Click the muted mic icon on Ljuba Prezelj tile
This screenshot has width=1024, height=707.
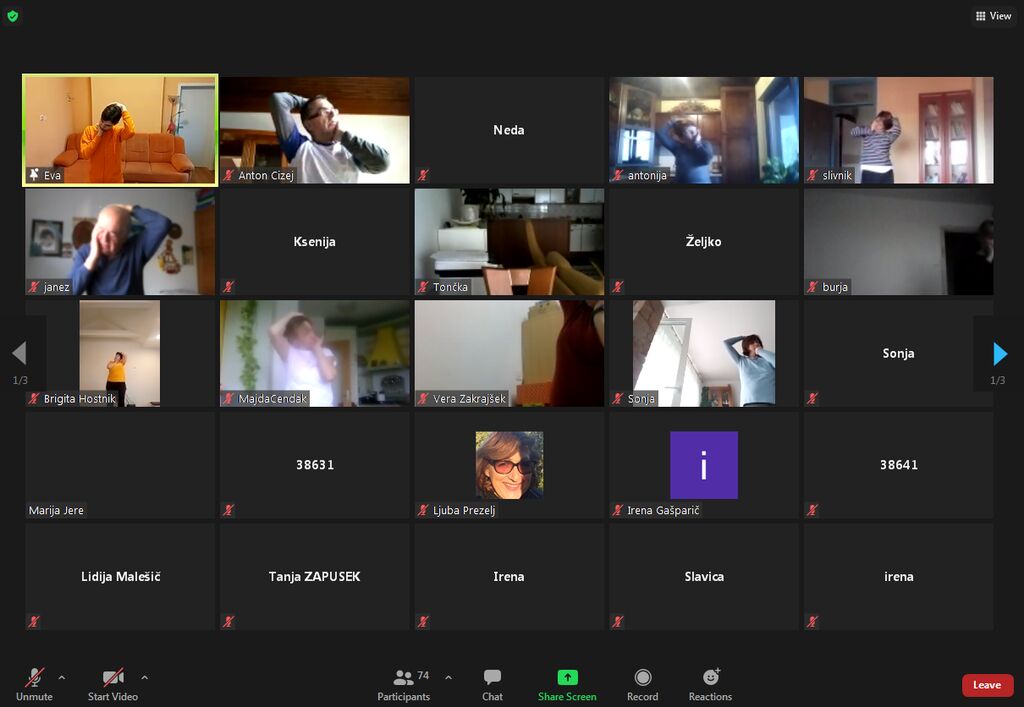click(x=424, y=510)
